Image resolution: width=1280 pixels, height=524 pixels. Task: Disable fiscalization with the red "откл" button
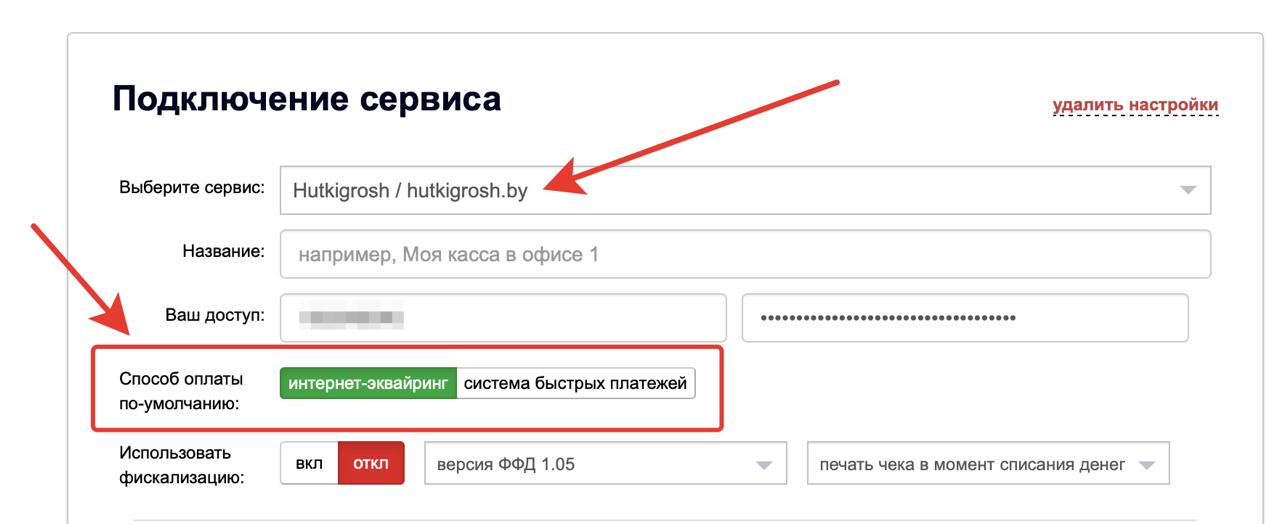click(371, 464)
